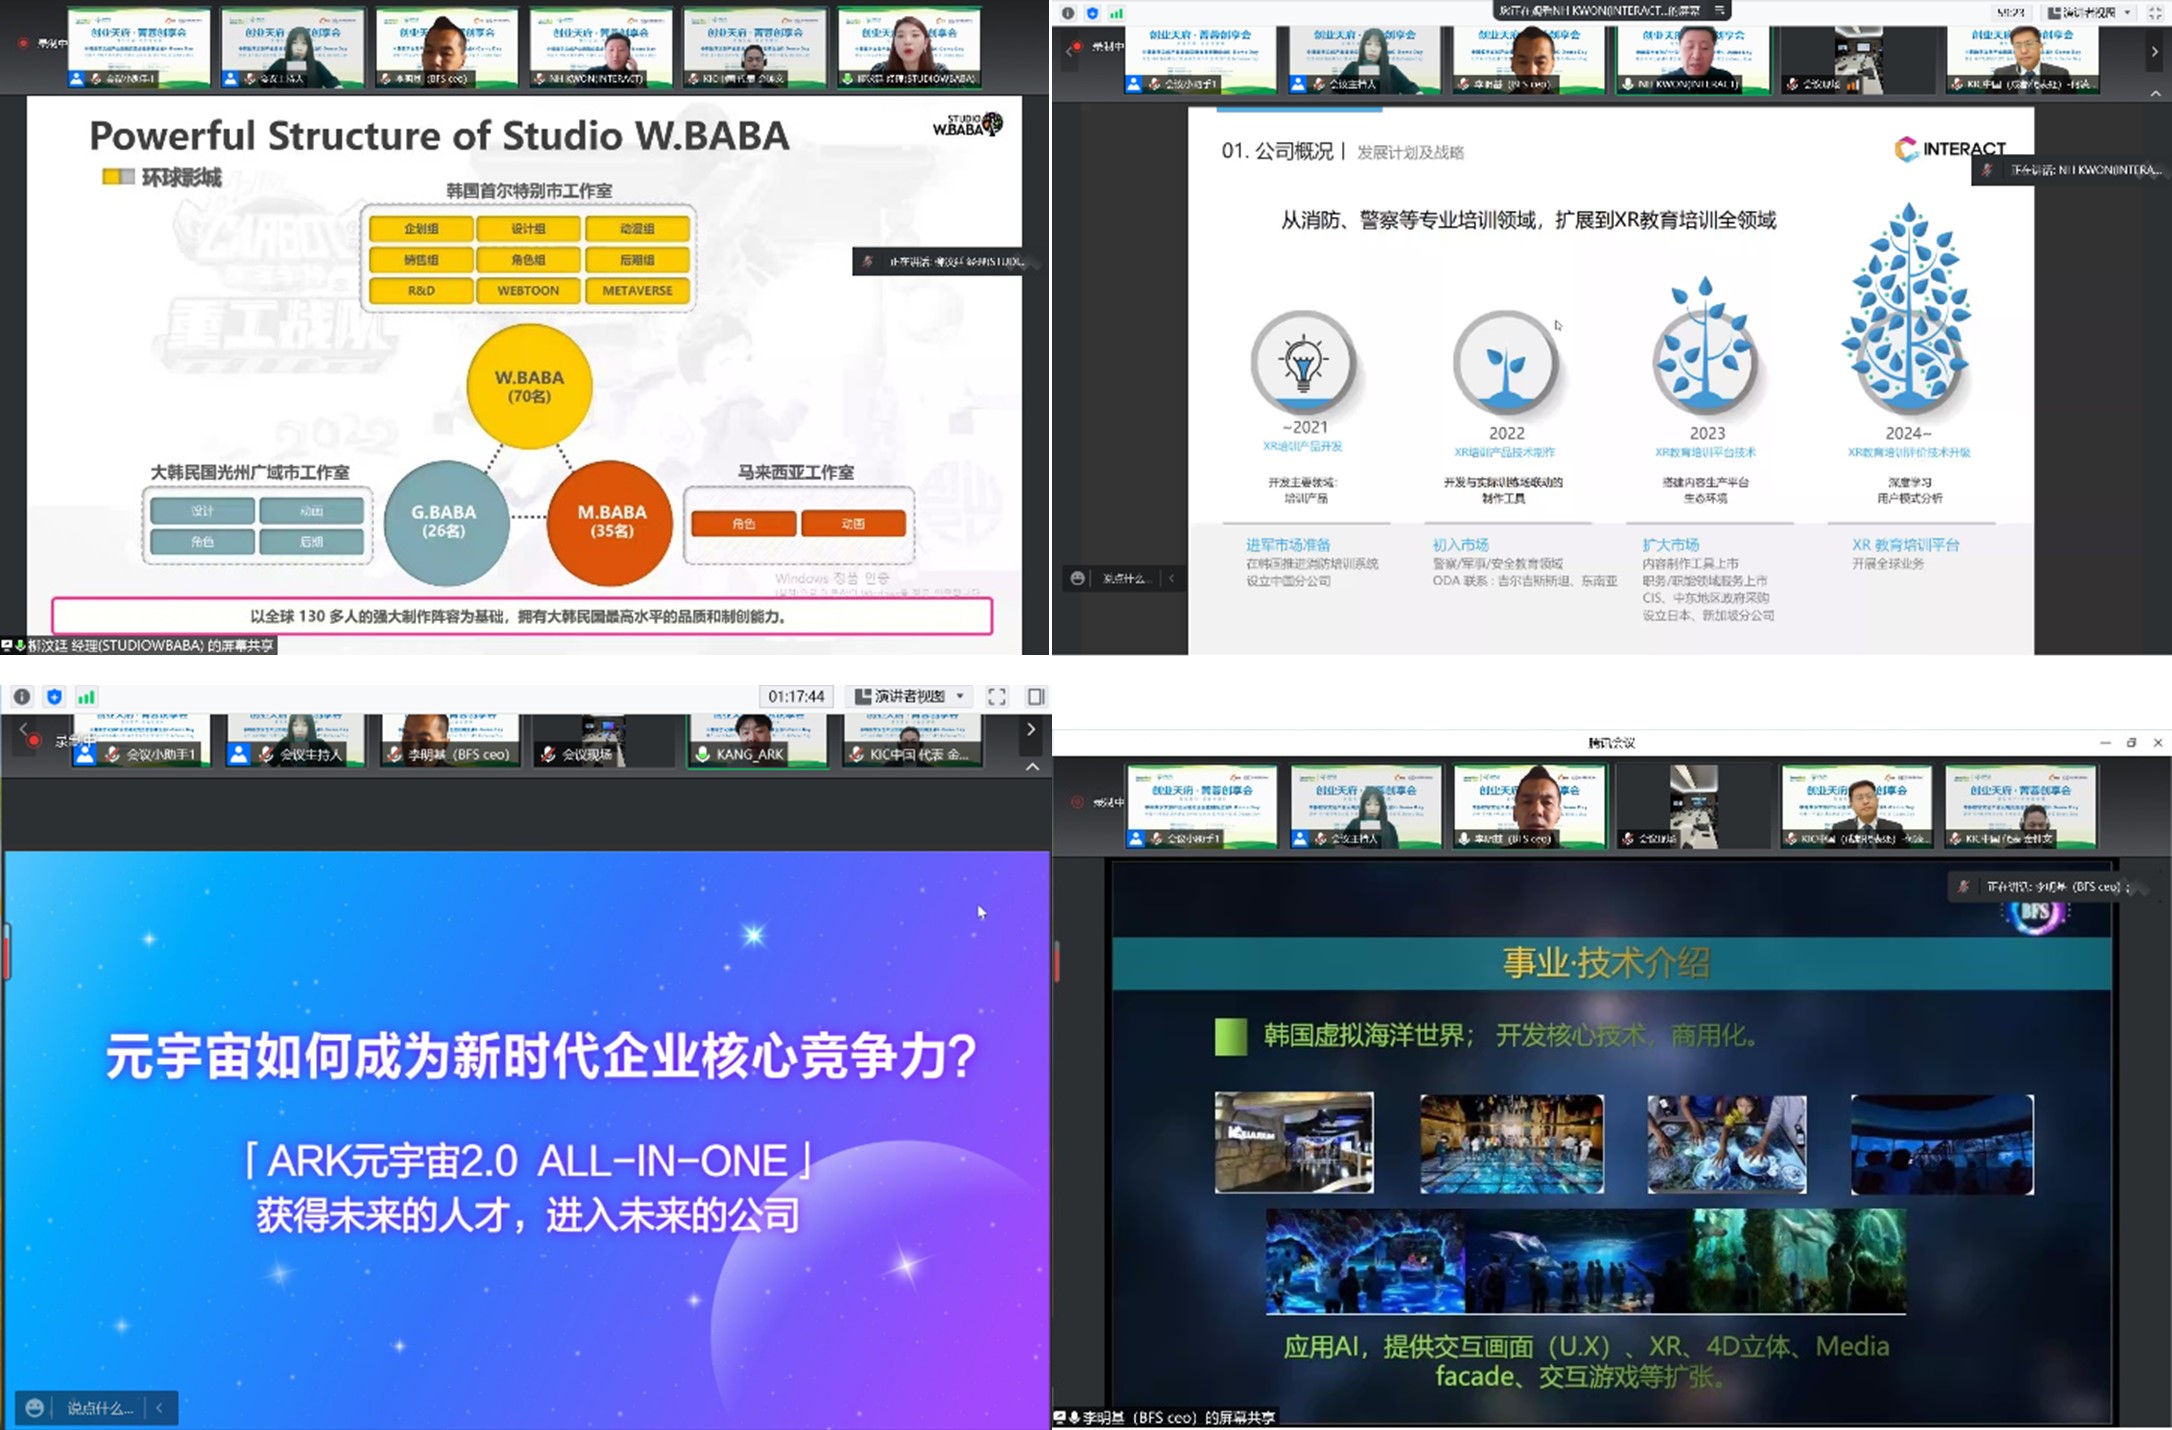Toggle muted mic on 会议现场 tile in ARK window

click(x=548, y=754)
